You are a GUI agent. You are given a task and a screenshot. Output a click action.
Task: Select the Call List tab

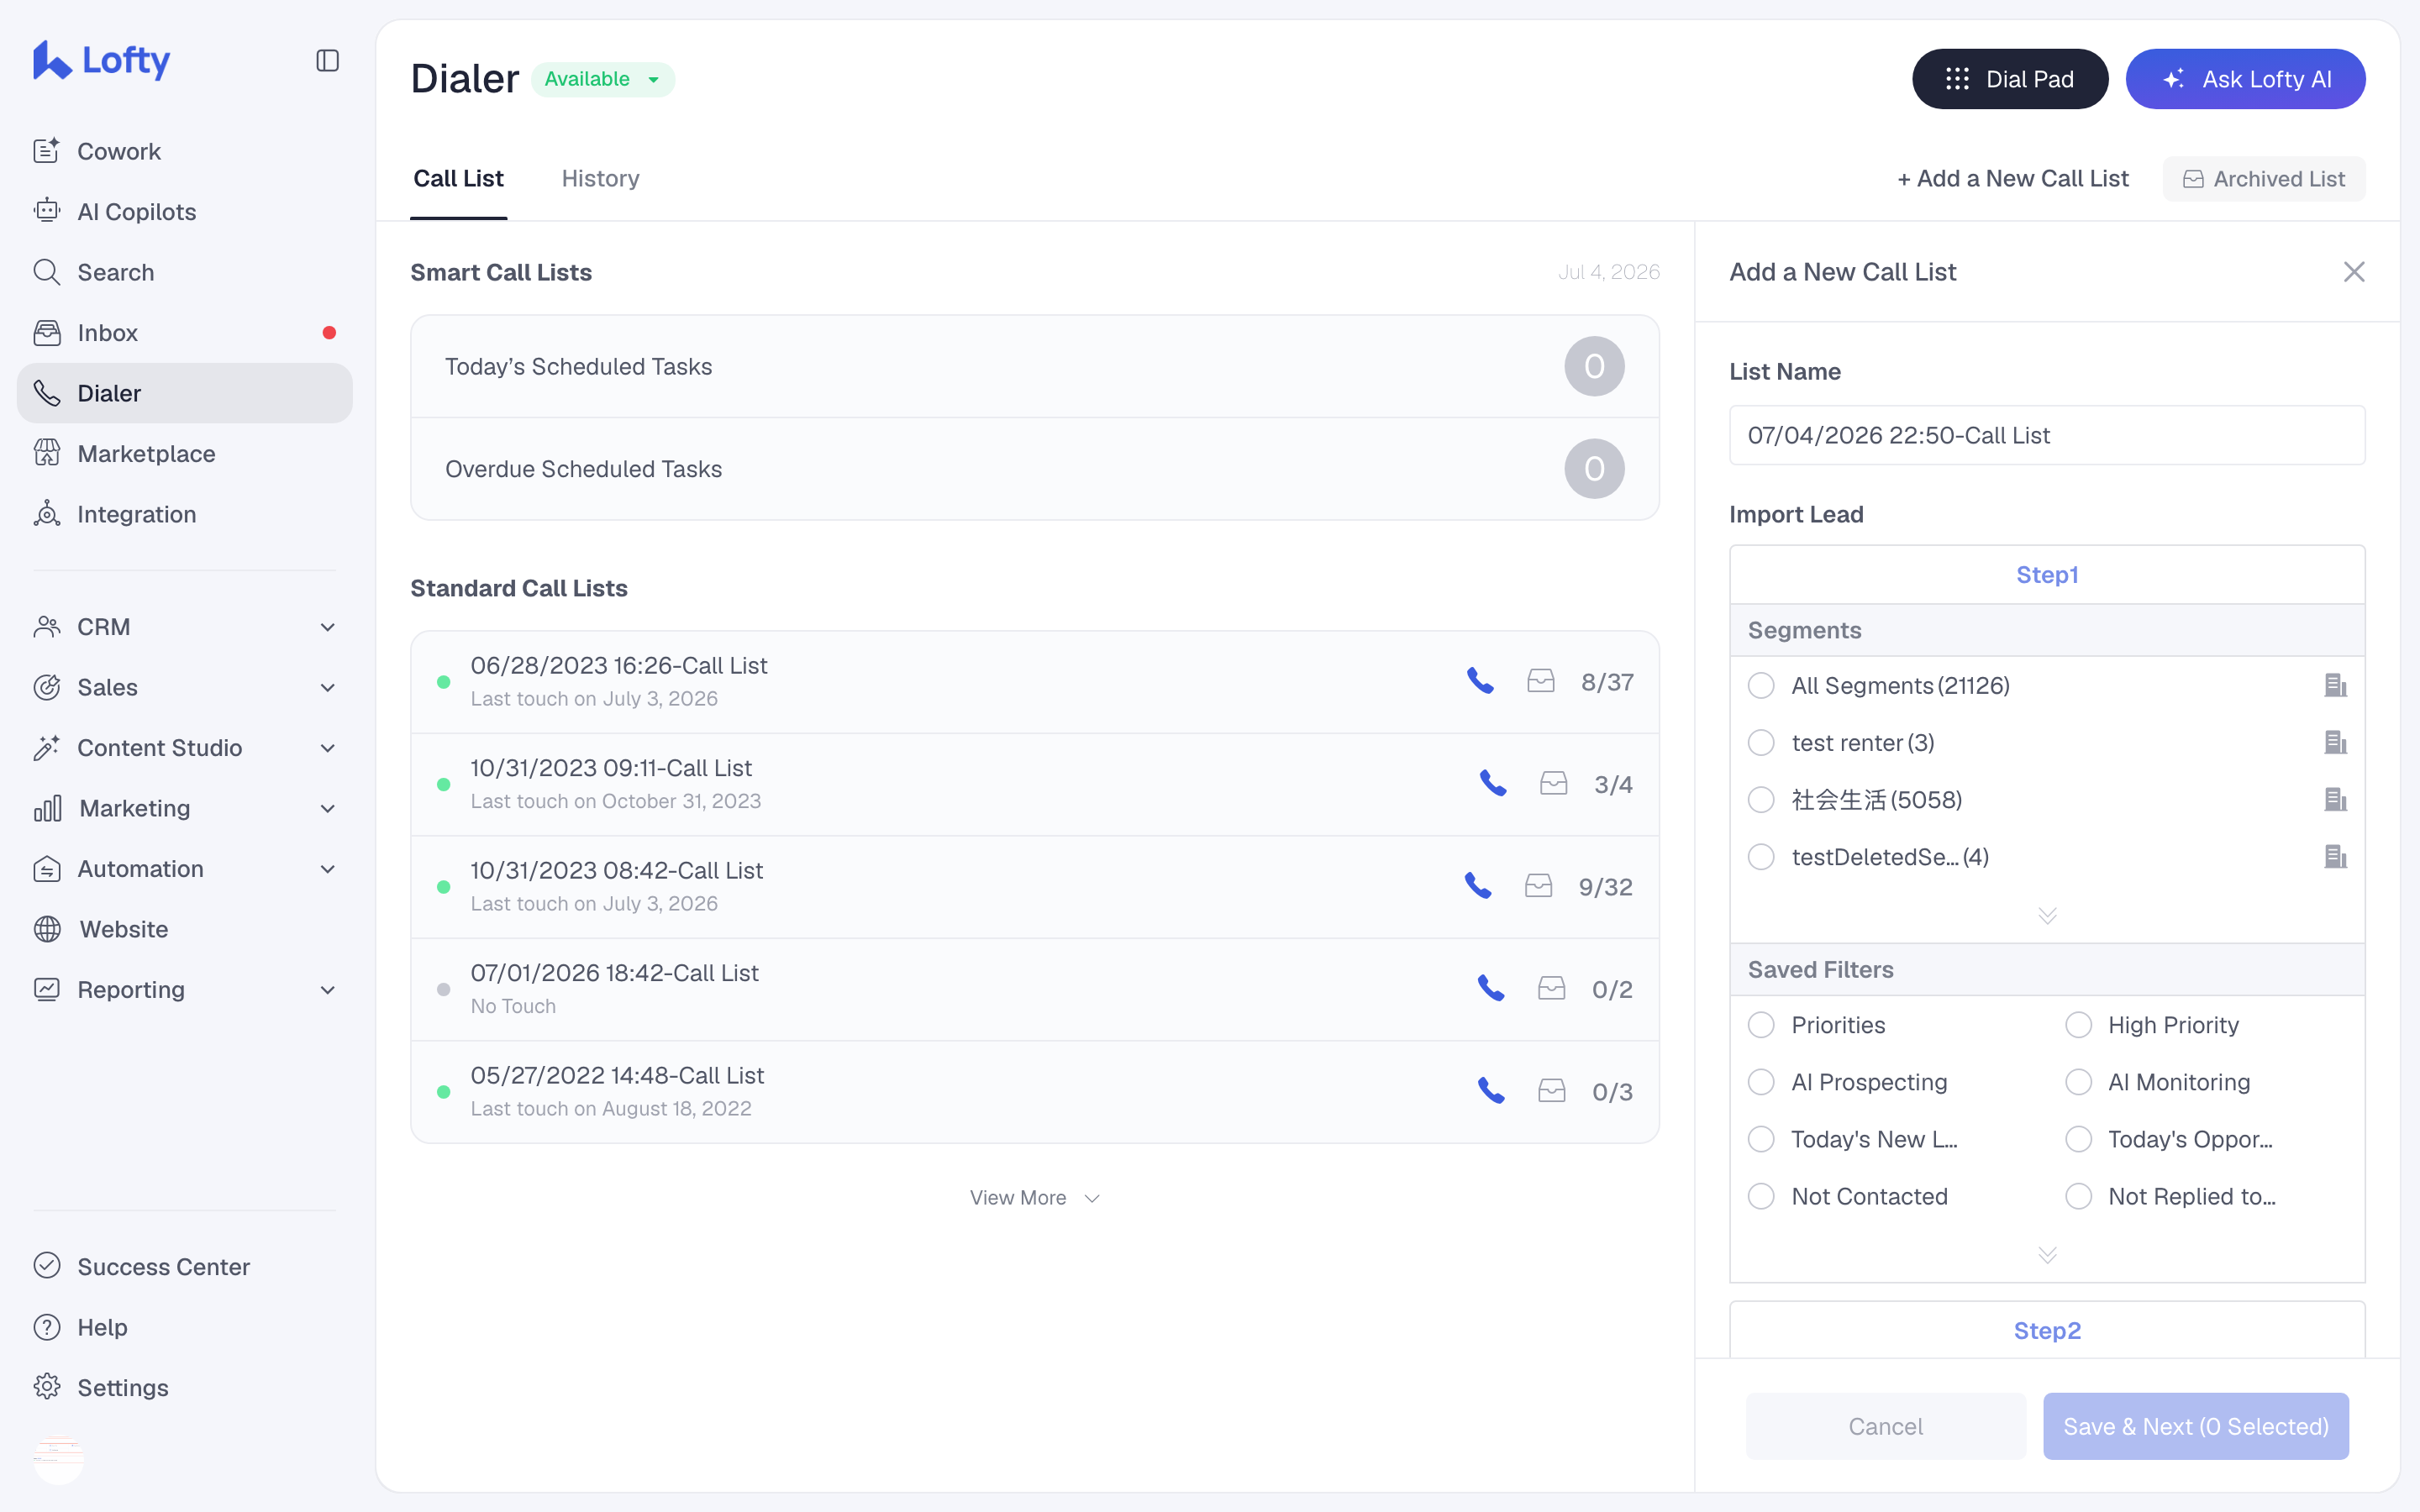tap(458, 178)
